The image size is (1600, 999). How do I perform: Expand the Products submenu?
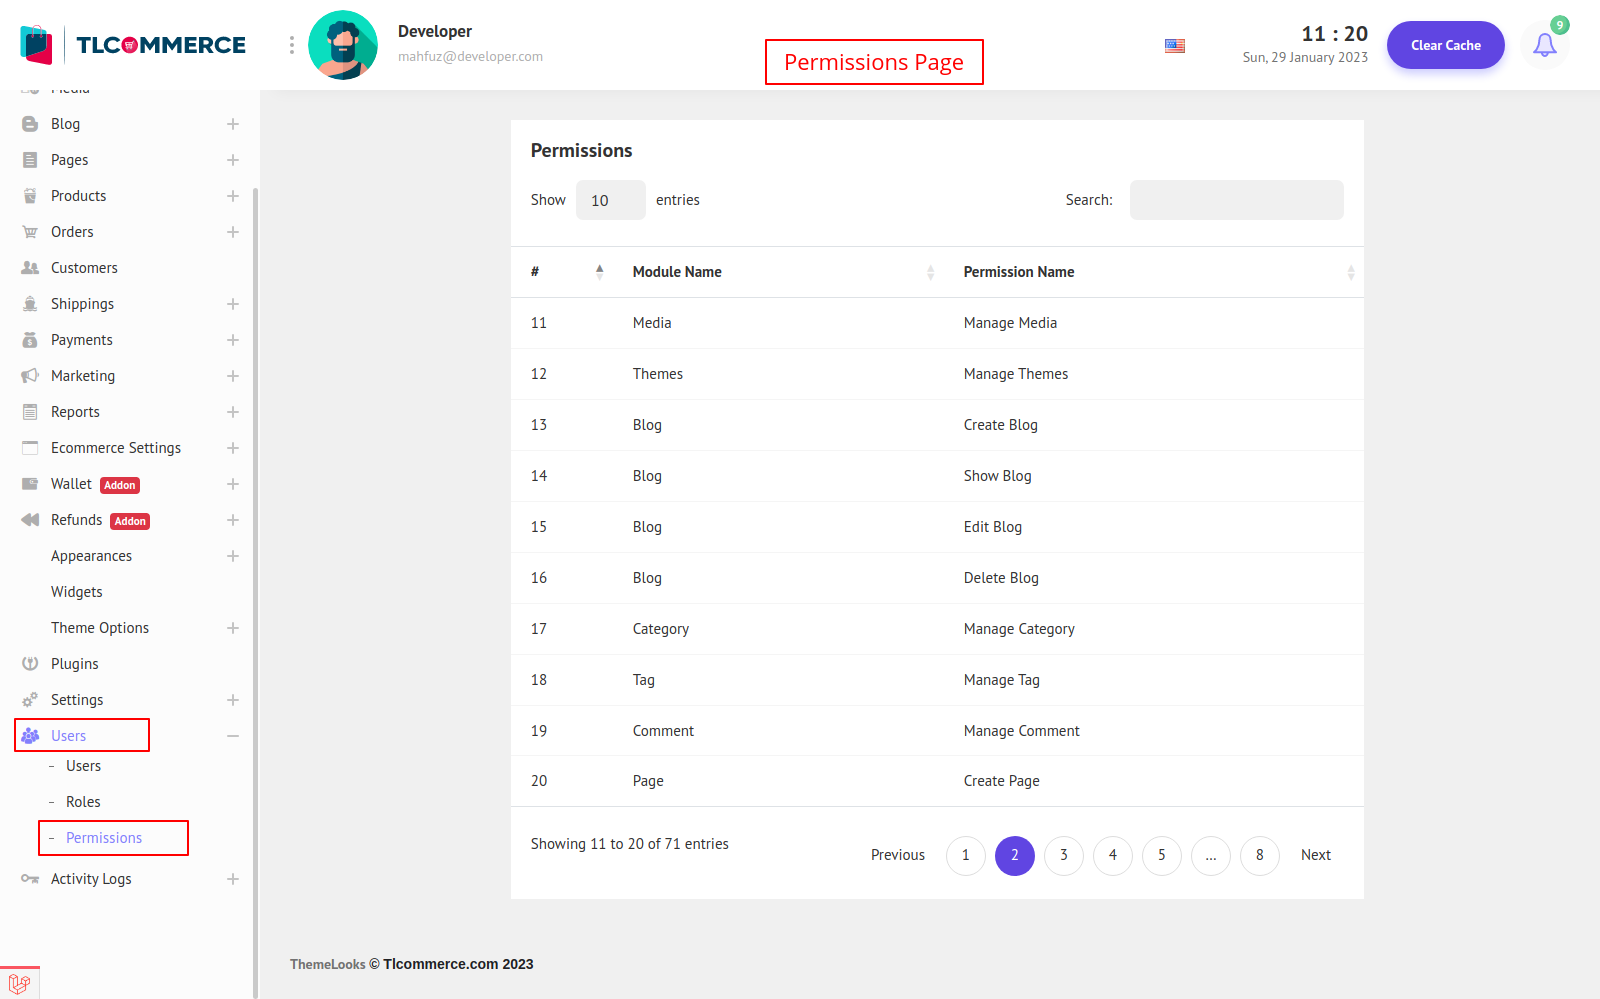[x=233, y=196]
